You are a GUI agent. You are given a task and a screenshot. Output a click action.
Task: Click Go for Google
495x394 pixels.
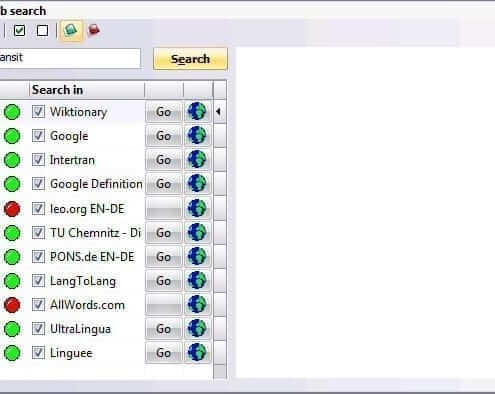pos(164,136)
